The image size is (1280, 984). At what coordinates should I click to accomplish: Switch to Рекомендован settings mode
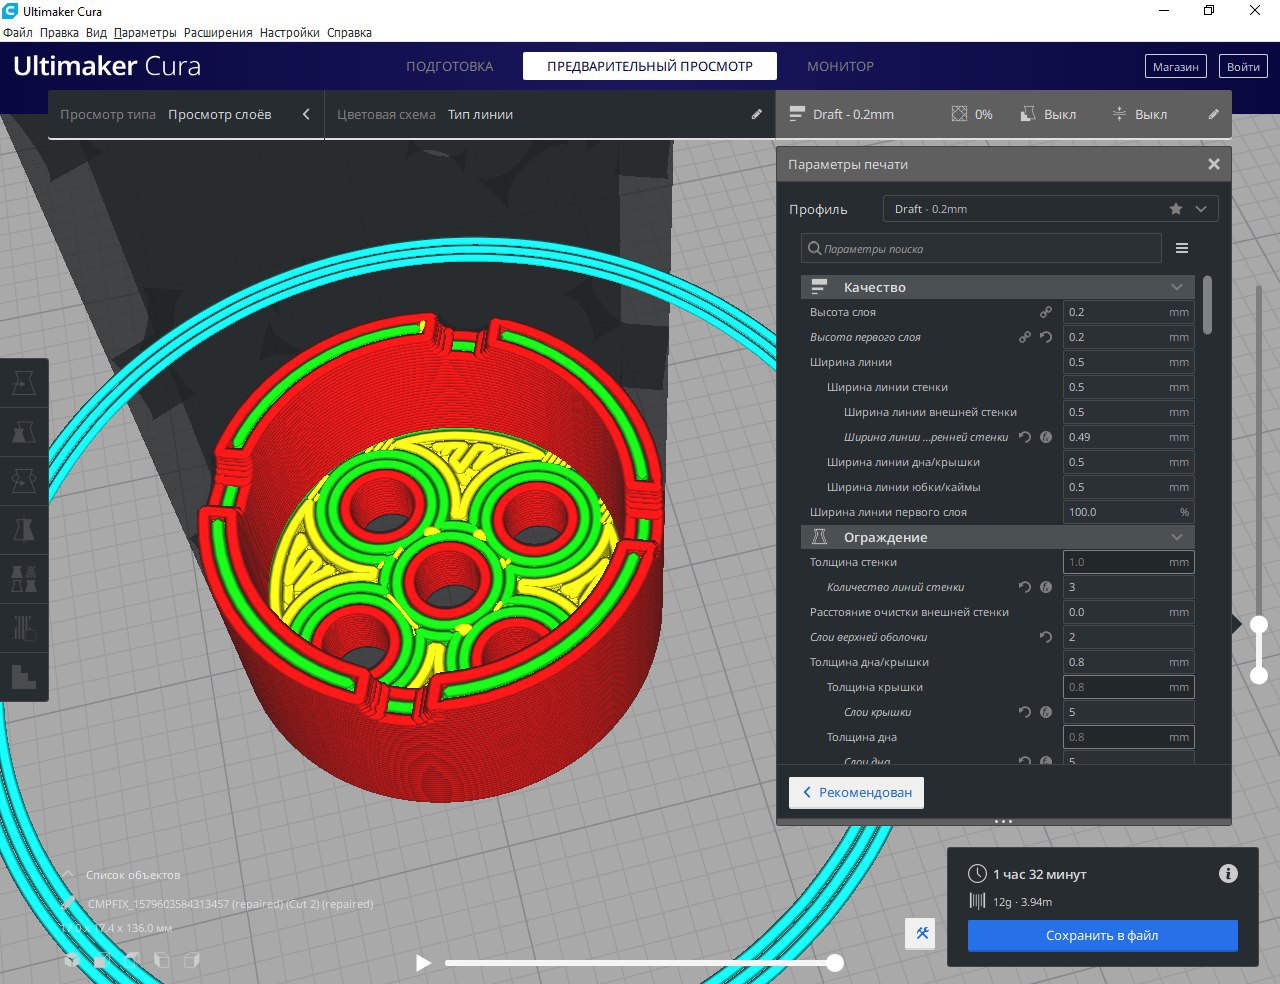pos(857,792)
